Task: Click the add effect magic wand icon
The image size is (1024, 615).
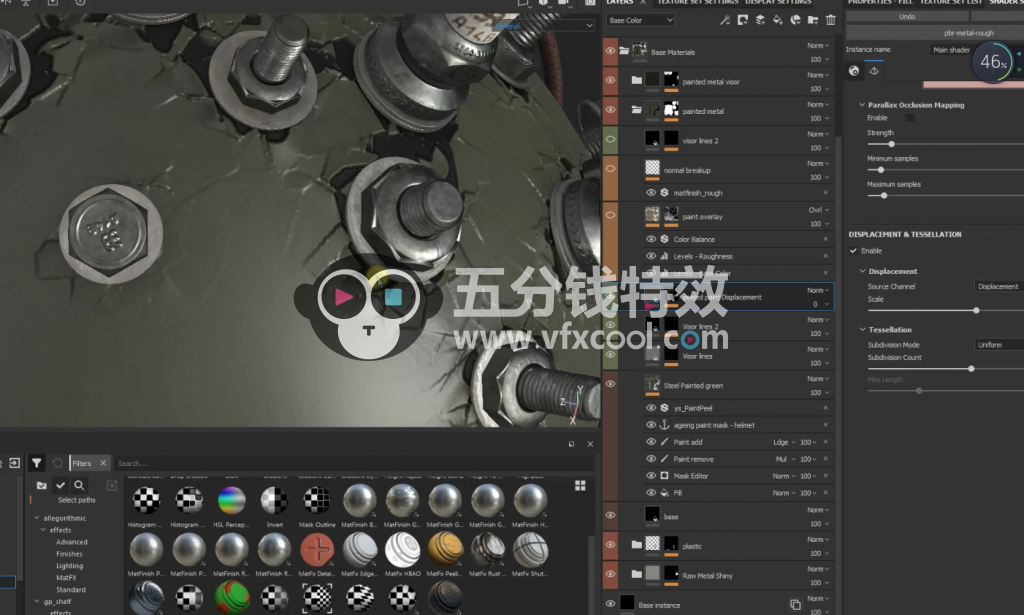Action: [725, 20]
